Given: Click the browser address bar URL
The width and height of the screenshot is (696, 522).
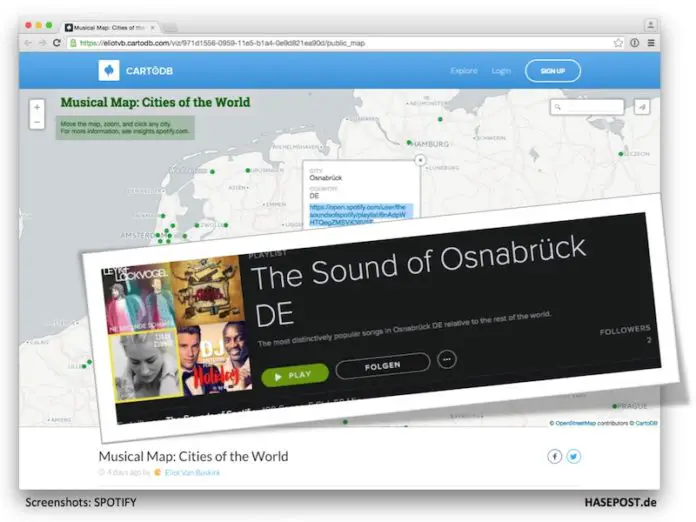Looking at the screenshot, I should [x=222, y=43].
